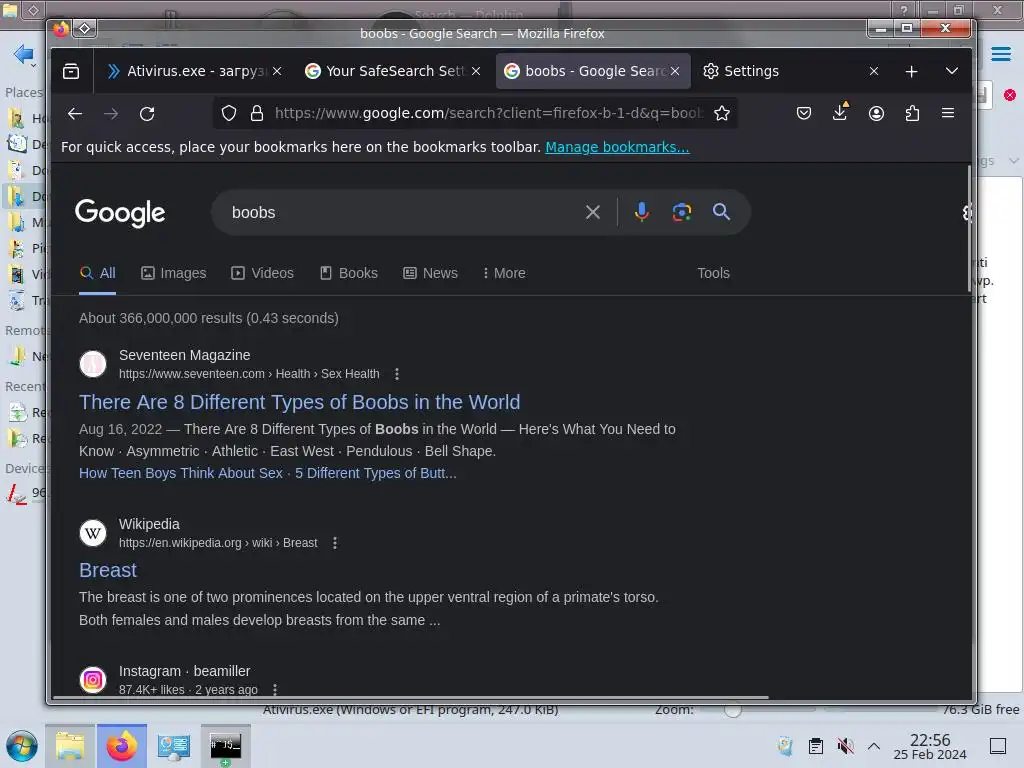
Task: Open the Pocket save icon
Action: pyautogui.click(x=804, y=114)
